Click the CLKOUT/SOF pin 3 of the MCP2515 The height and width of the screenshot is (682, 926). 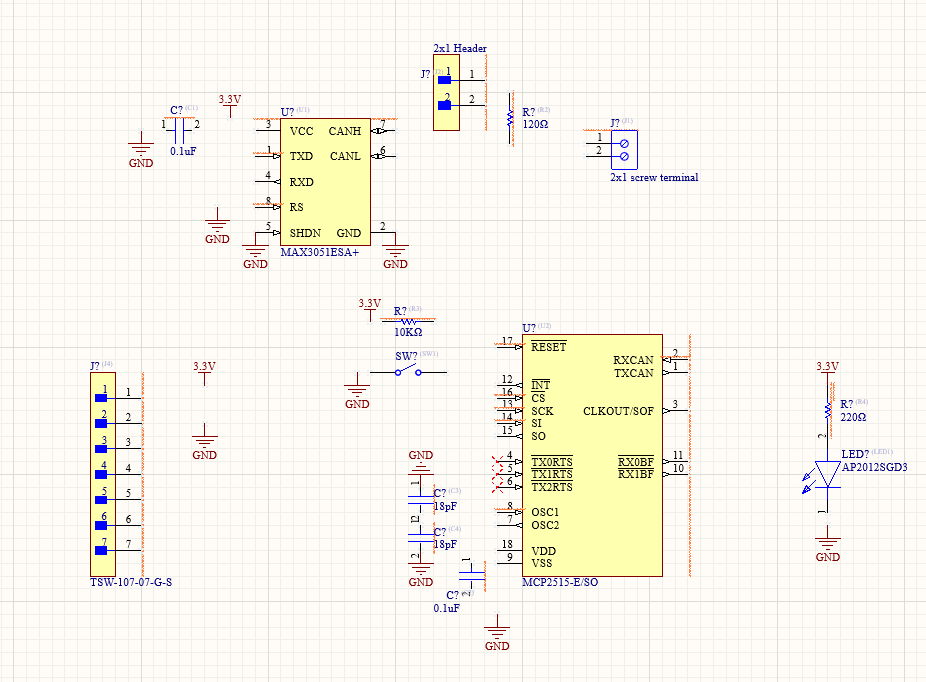click(675, 410)
